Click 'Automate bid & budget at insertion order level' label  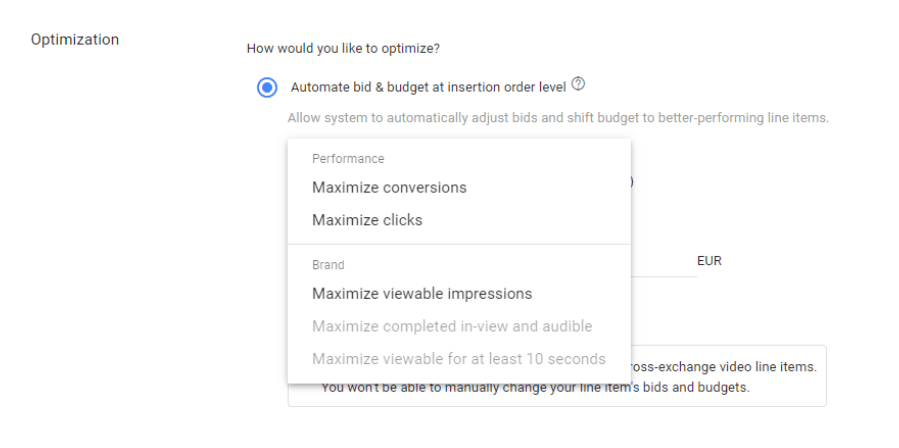427,87
